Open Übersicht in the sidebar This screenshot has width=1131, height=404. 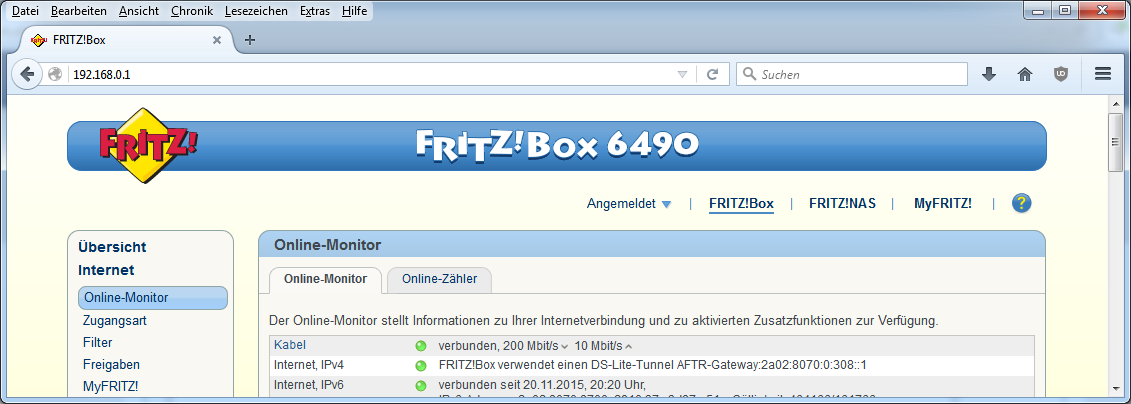(x=112, y=247)
